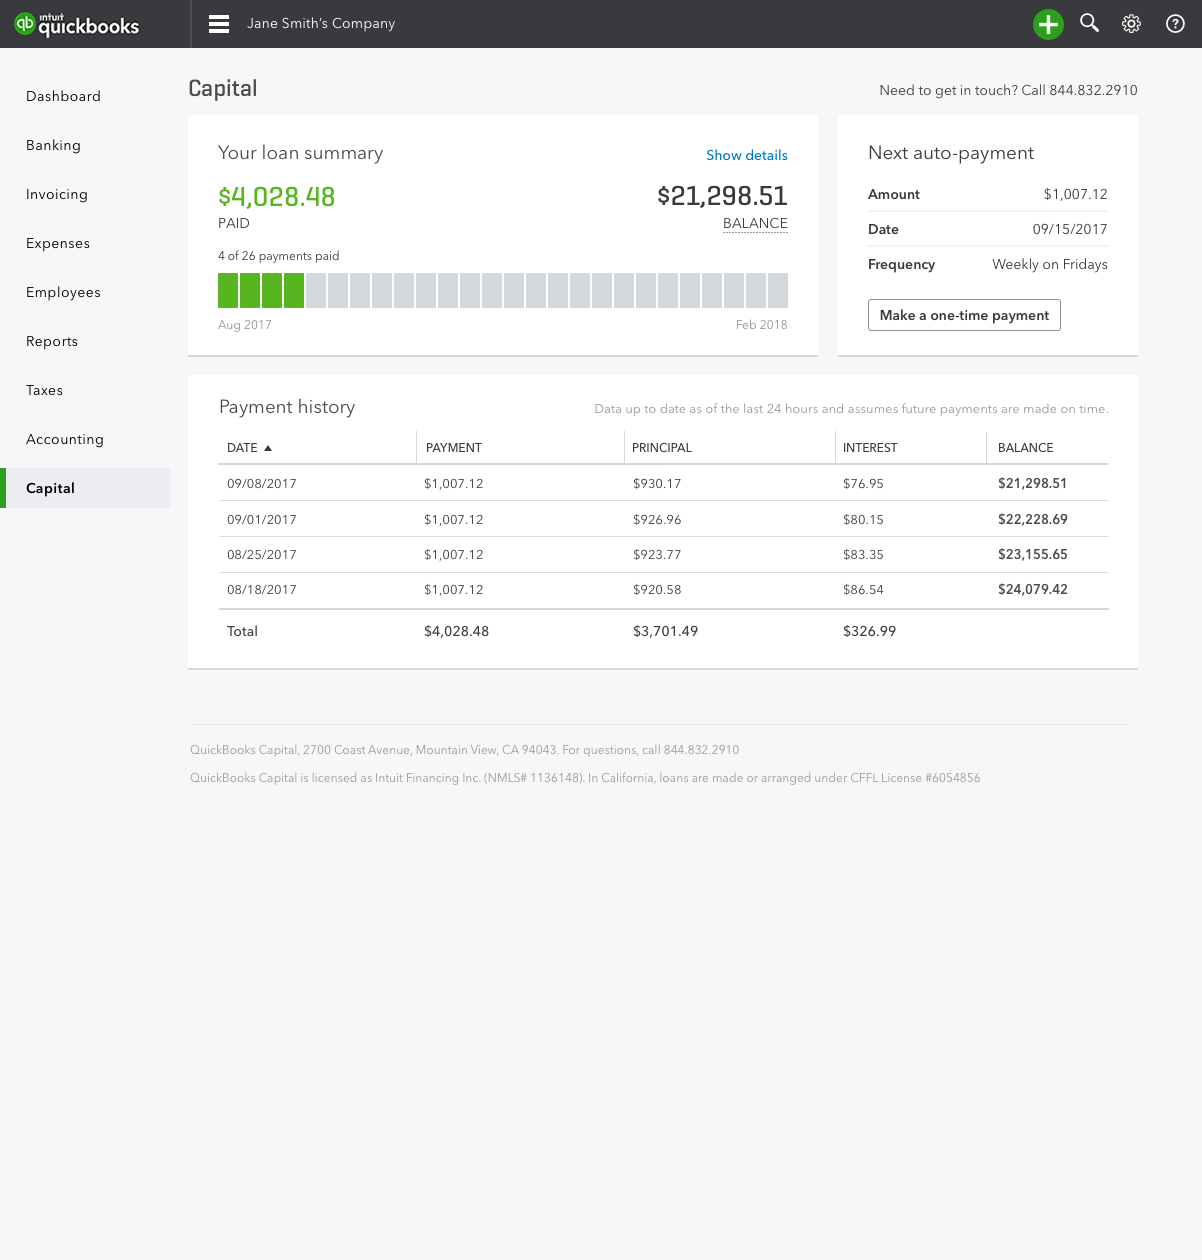Click the first green paid payment block
The image size is (1202, 1260).
click(228, 290)
